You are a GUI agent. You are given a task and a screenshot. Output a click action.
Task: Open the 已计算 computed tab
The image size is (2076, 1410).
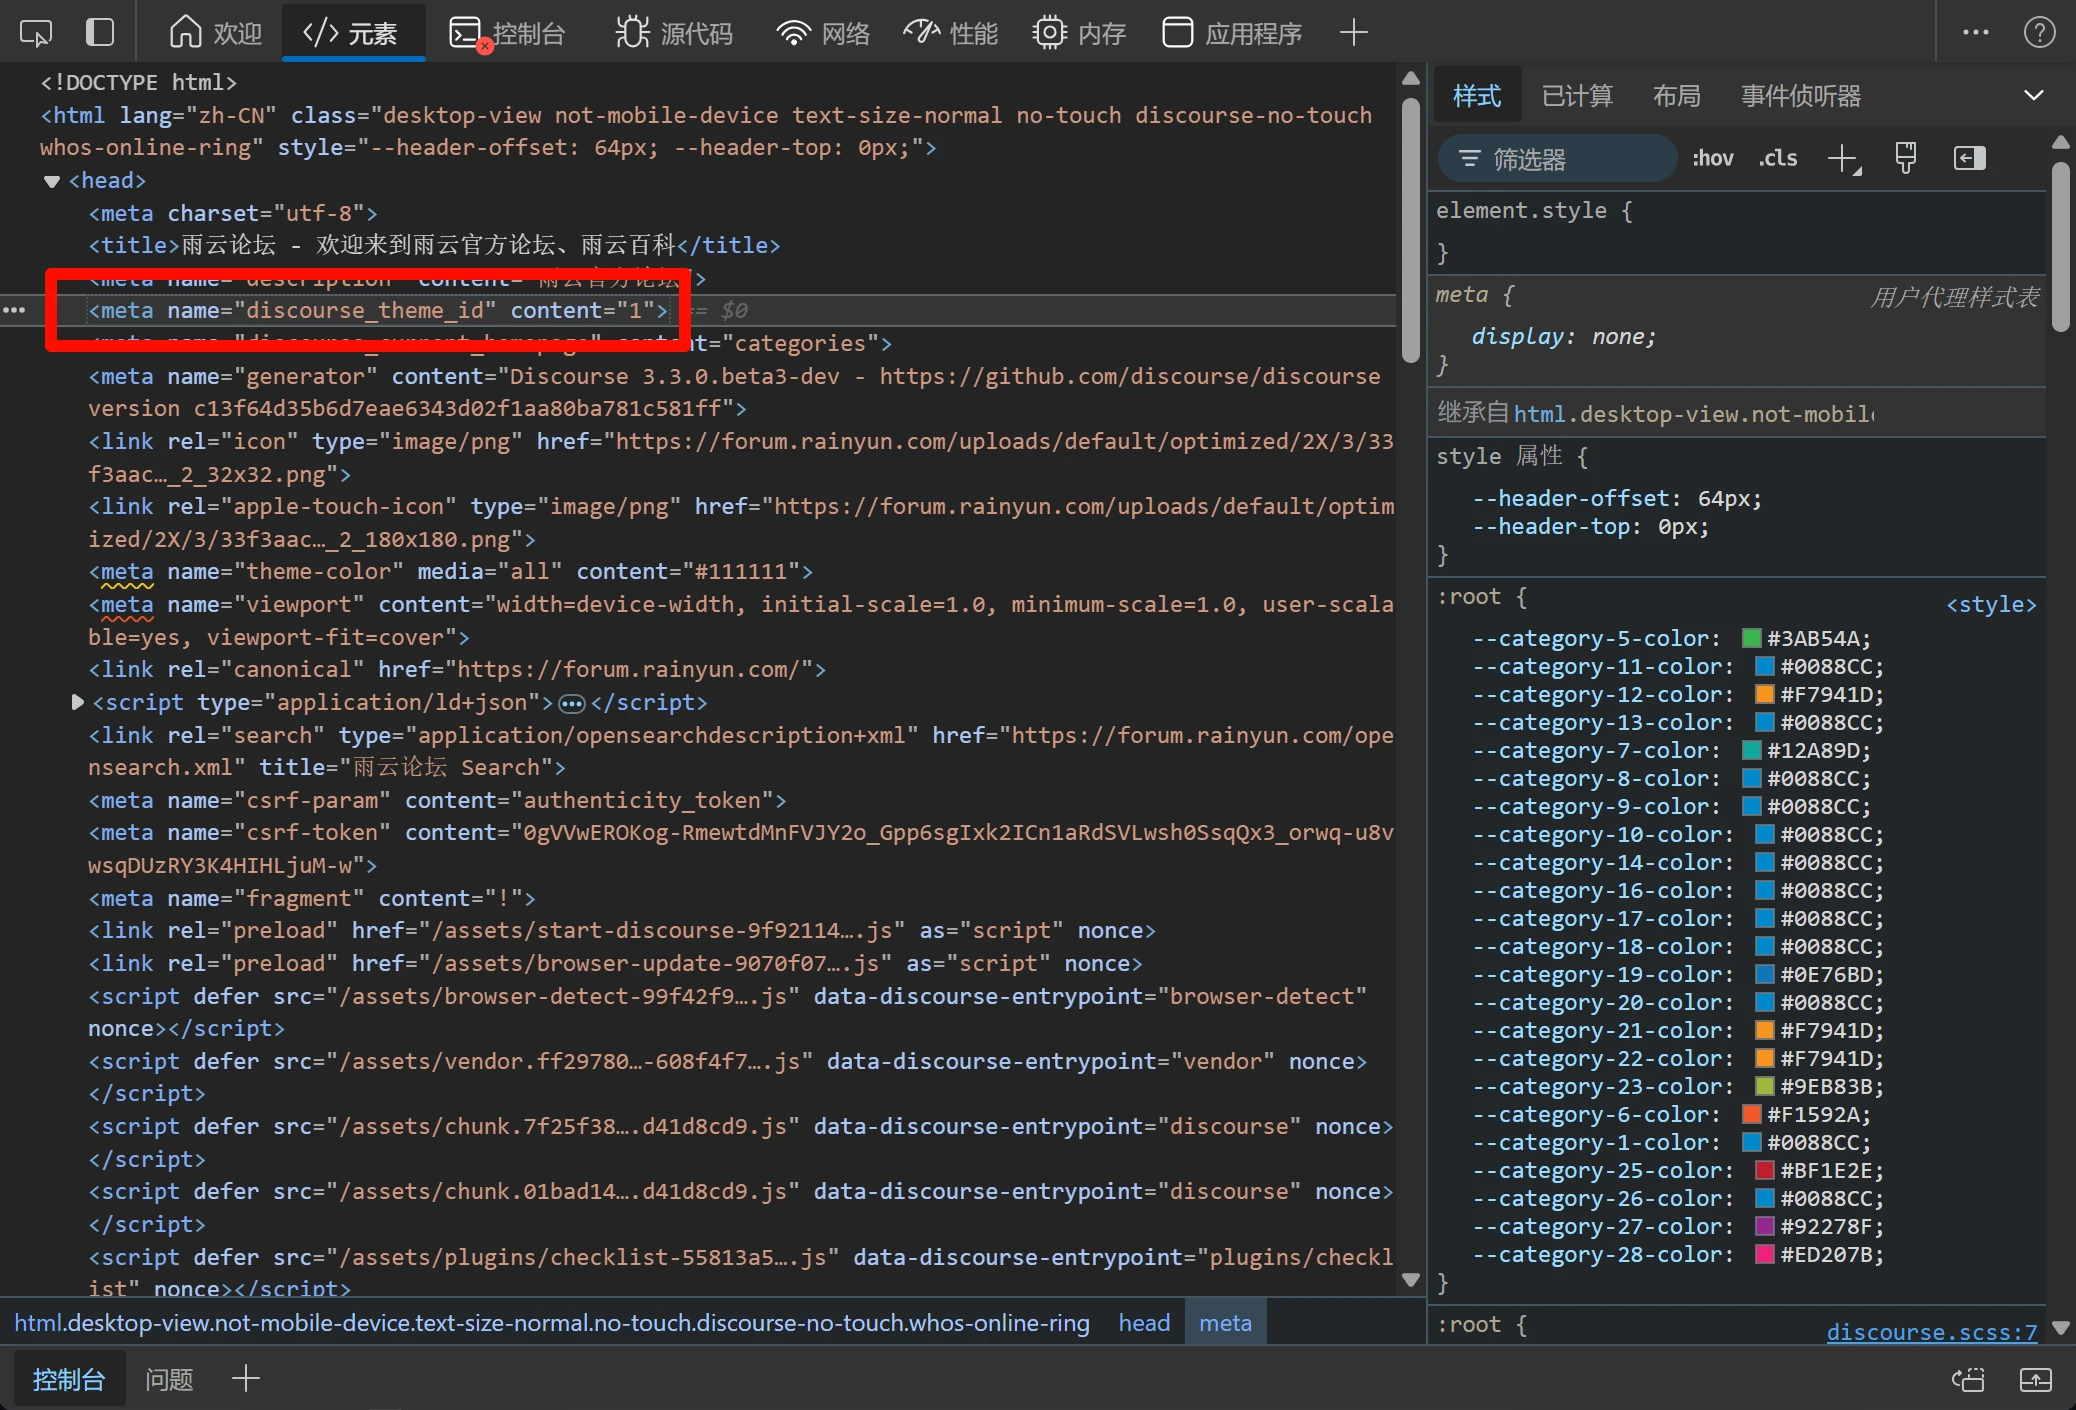coord(1577,96)
